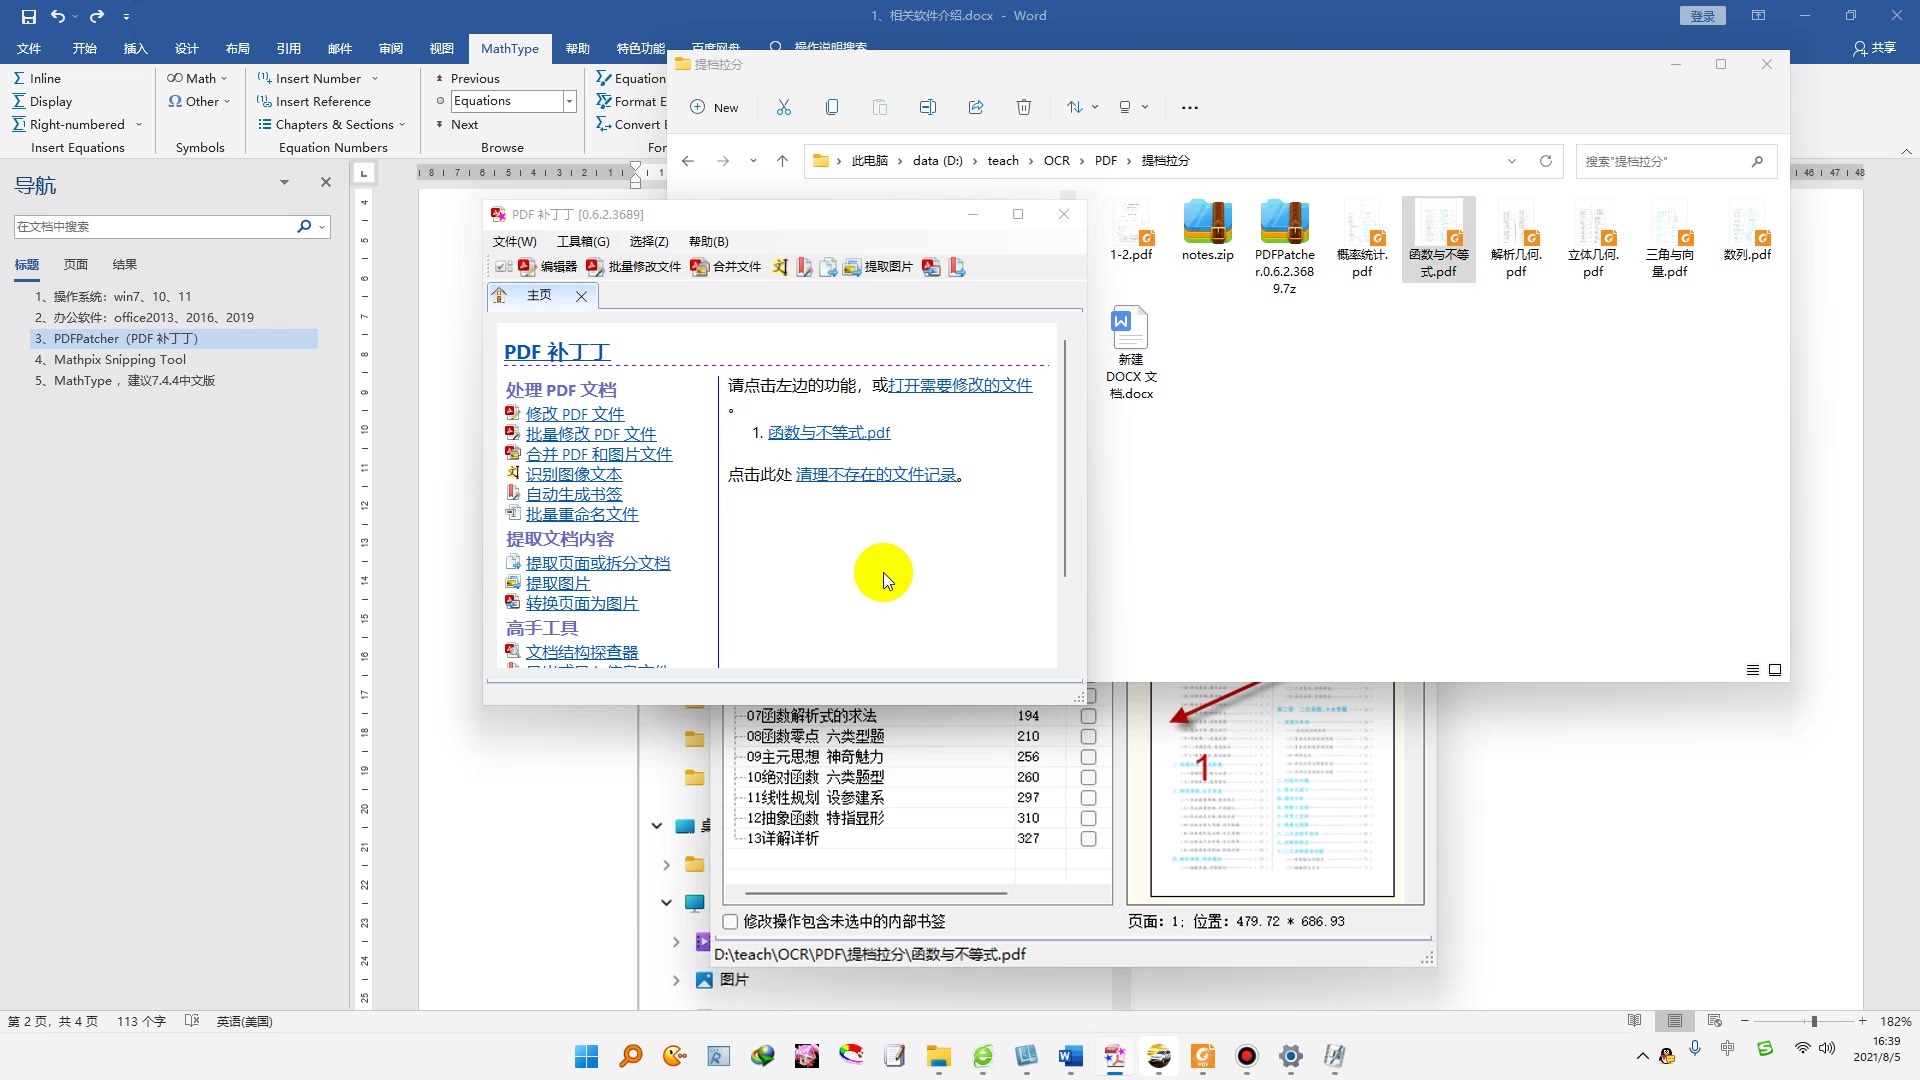Open the 工具箱(G) menu in PDF 补丁丁

pyautogui.click(x=583, y=241)
